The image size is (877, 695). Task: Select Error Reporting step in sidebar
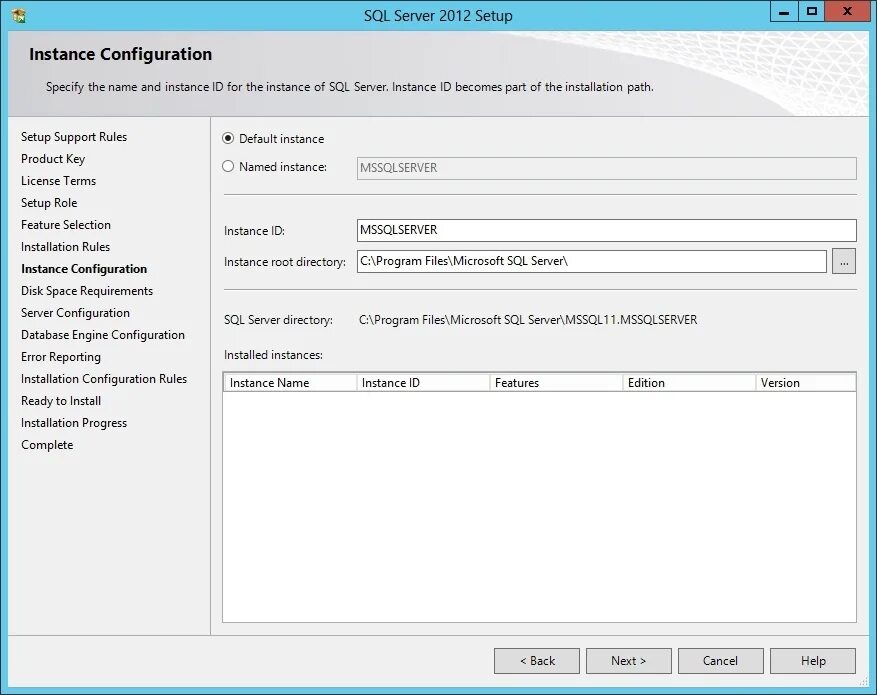[61, 357]
